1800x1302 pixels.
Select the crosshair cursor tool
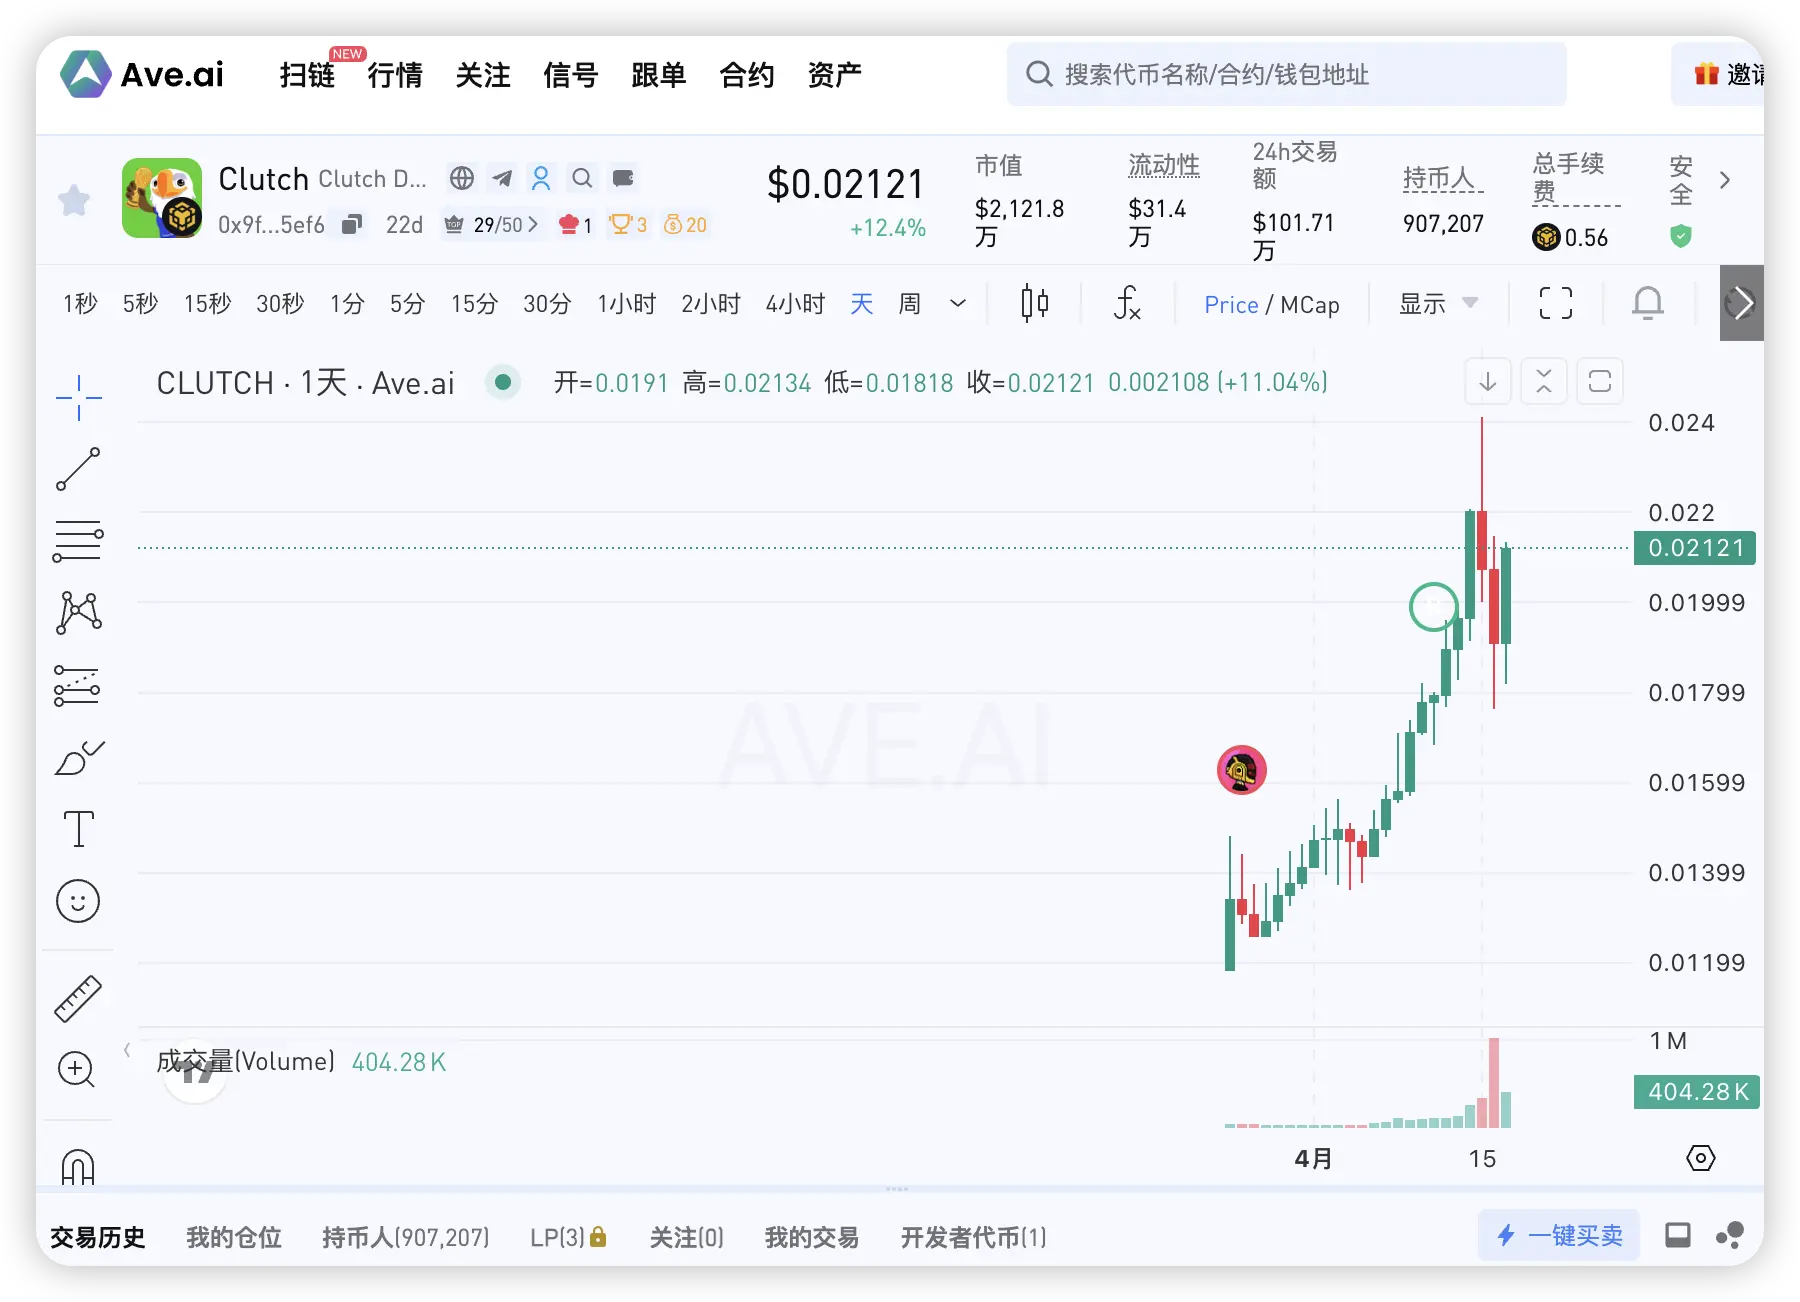click(78, 398)
